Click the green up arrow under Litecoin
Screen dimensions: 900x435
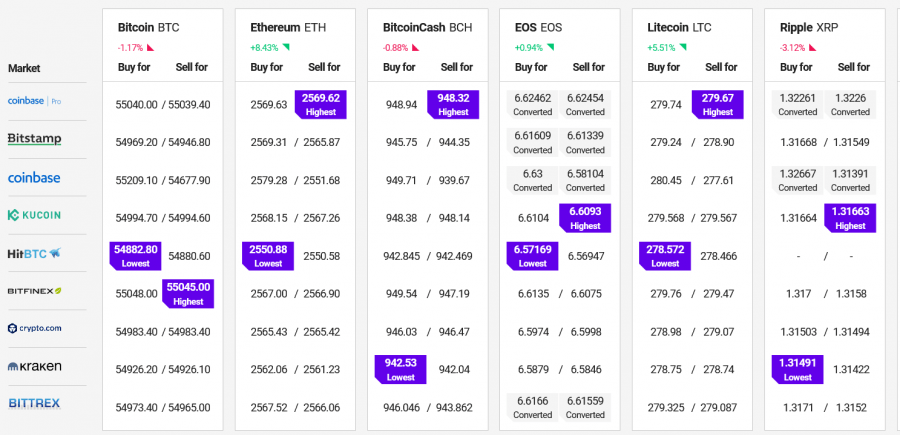[682, 47]
